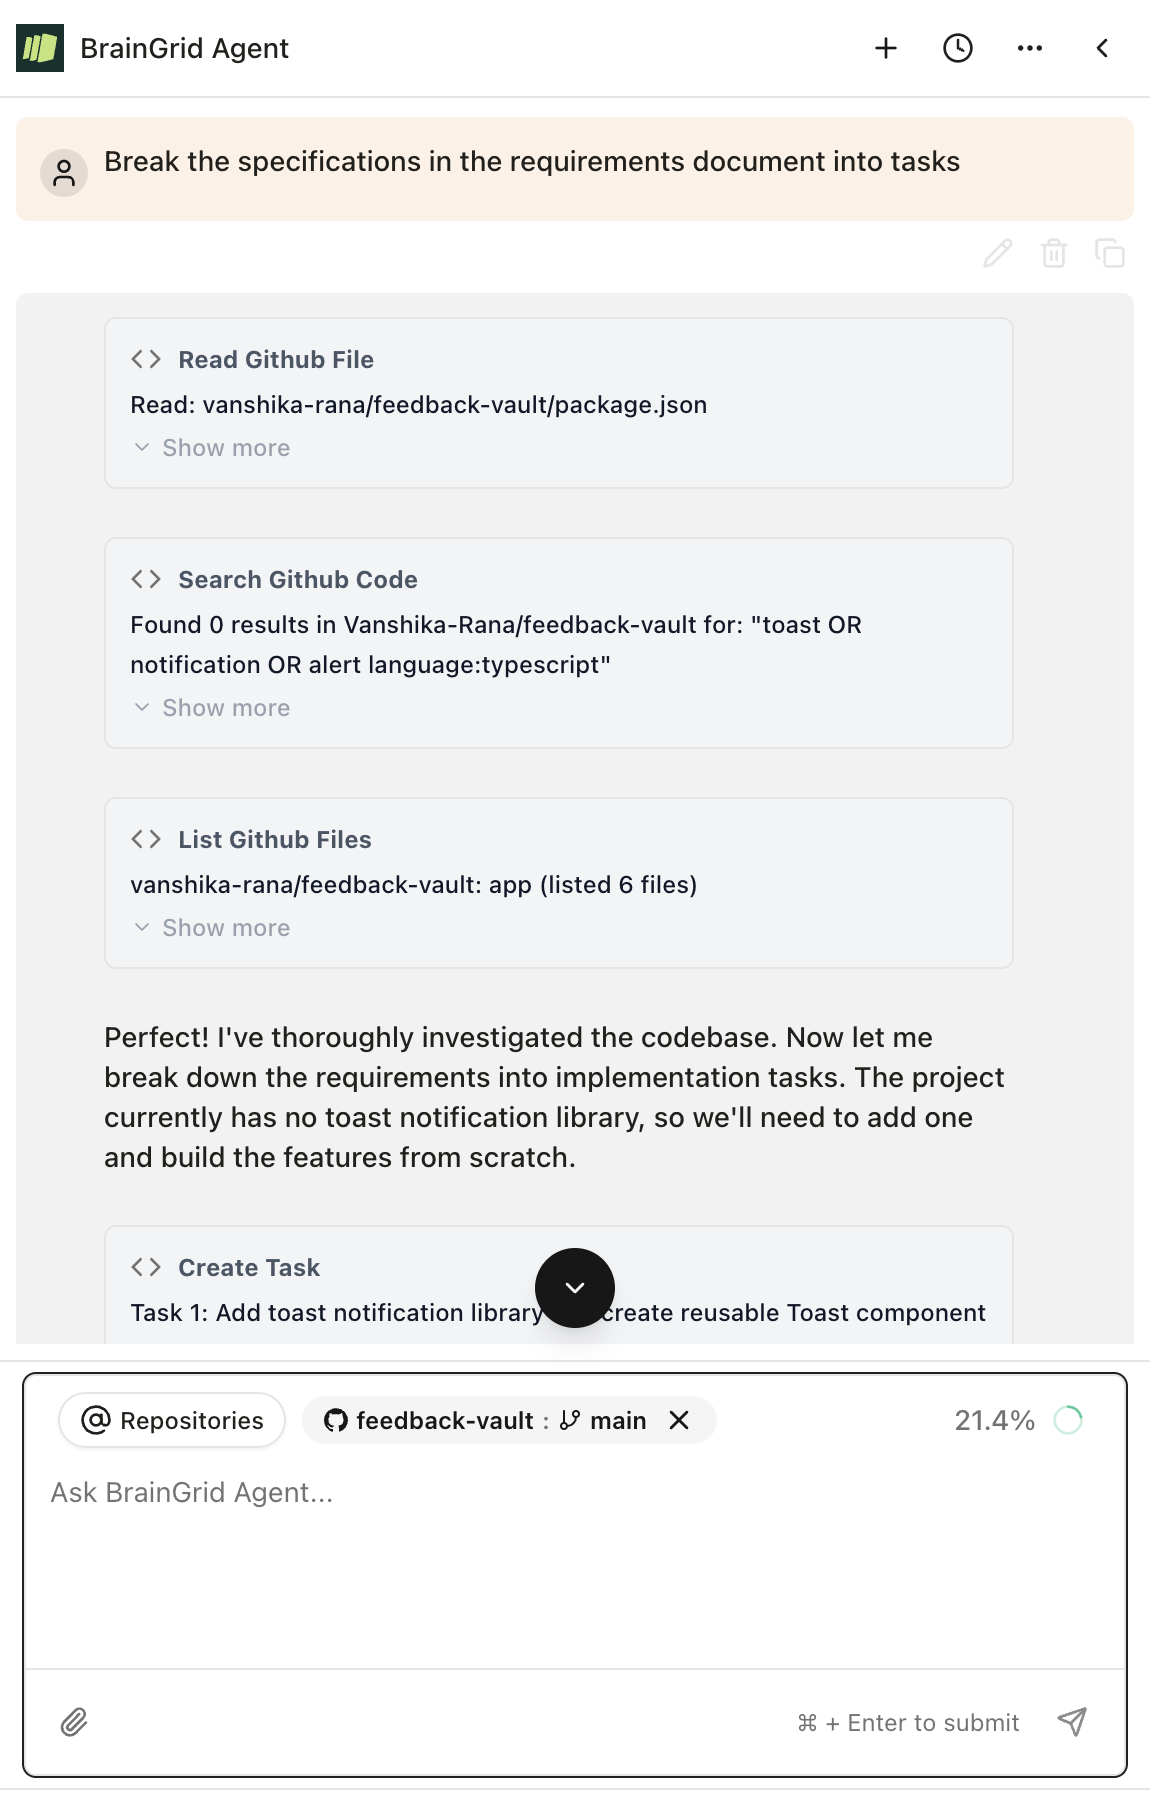
Task: Edit the user prompt with the pencil icon
Action: pyautogui.click(x=997, y=255)
